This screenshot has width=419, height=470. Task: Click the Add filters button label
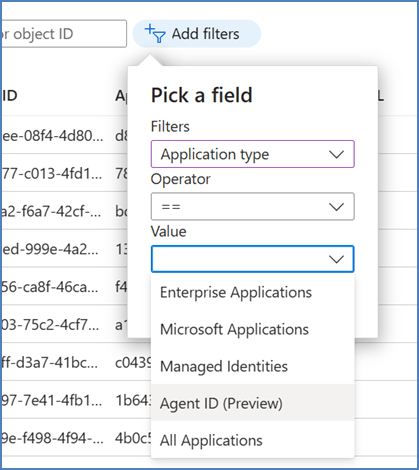[x=205, y=34]
